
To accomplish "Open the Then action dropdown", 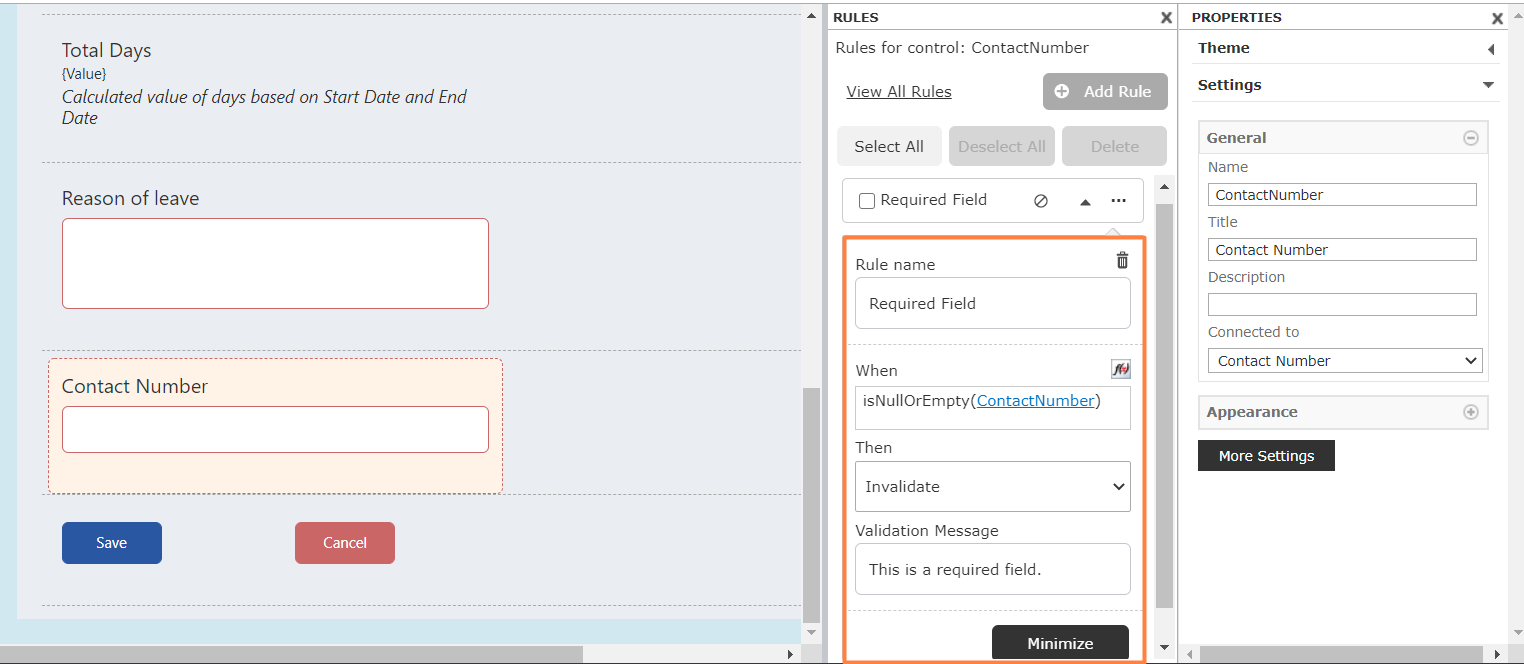I will 993,486.
